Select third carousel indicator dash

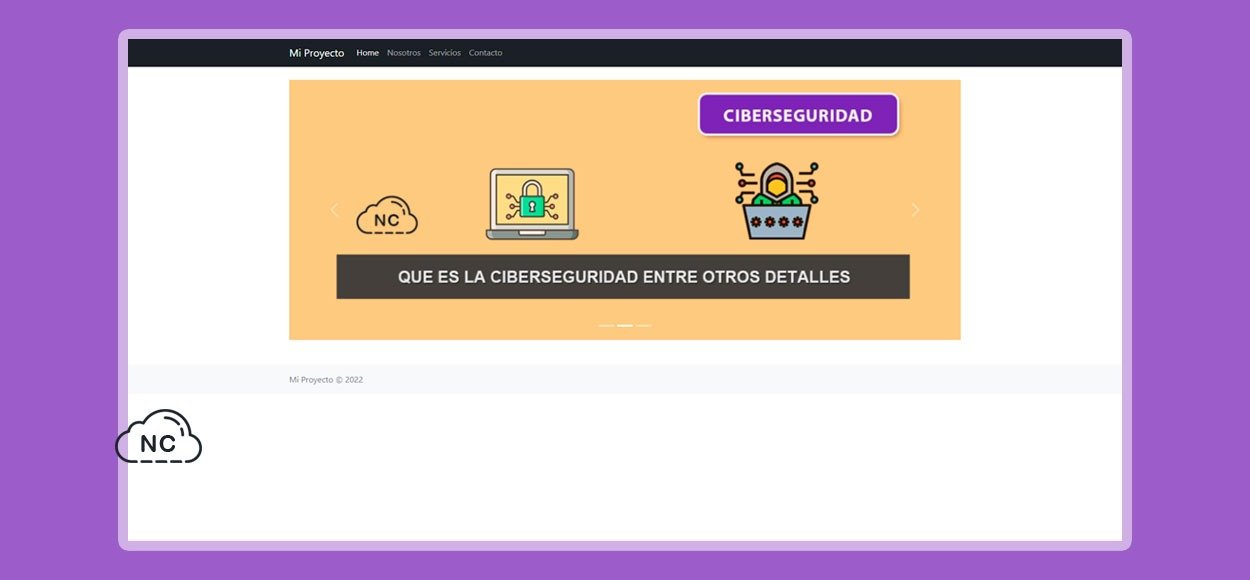pyautogui.click(x=644, y=325)
